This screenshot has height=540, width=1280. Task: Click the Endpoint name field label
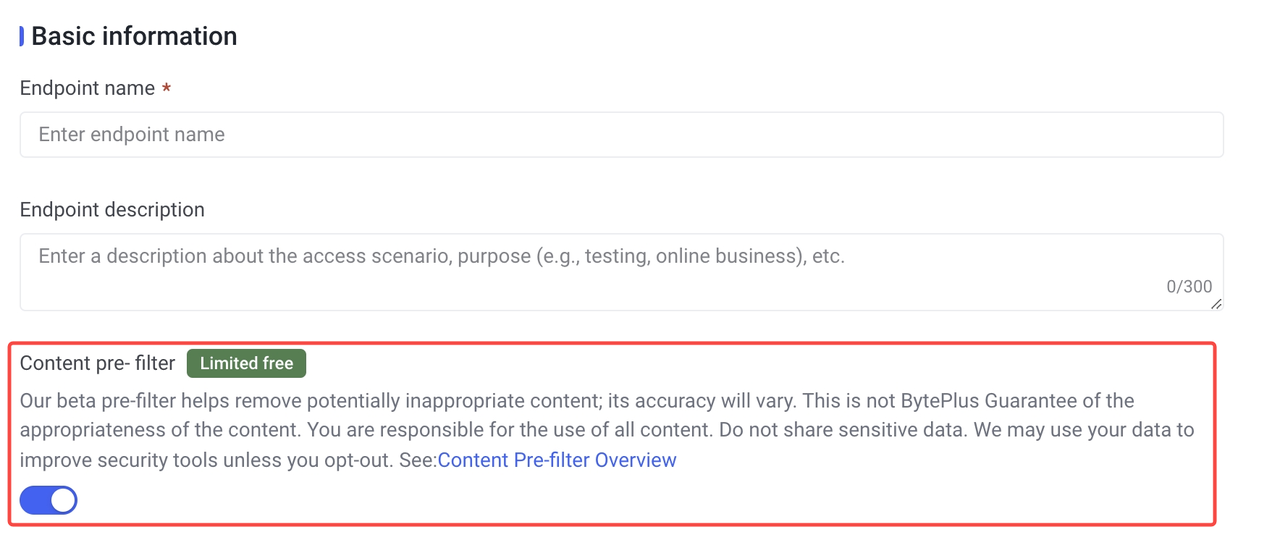(87, 88)
